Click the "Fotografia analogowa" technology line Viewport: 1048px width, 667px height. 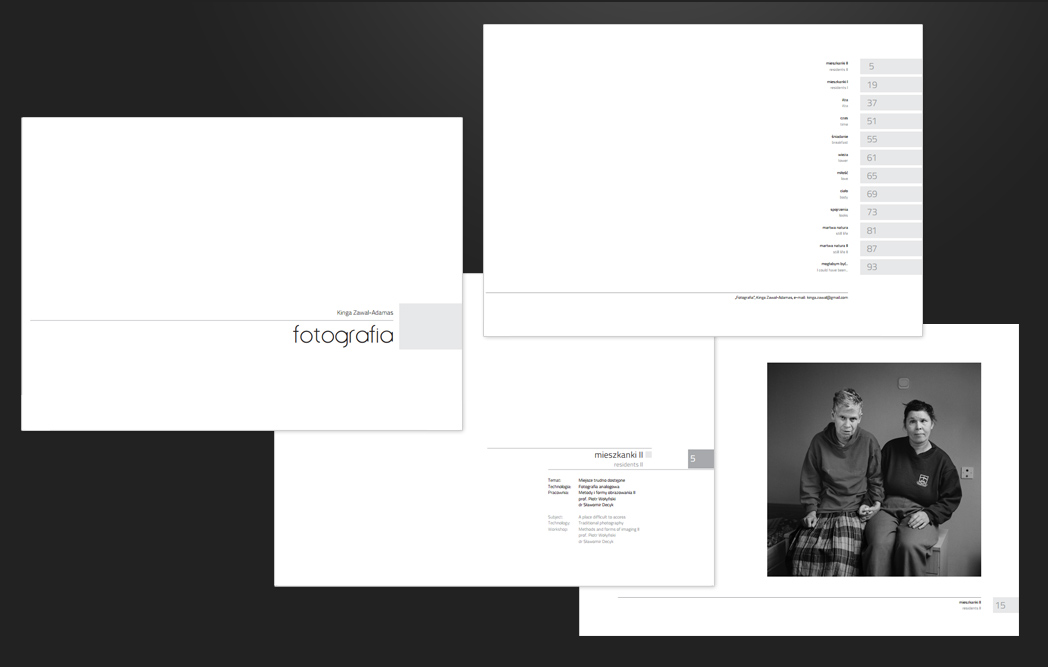(599, 487)
